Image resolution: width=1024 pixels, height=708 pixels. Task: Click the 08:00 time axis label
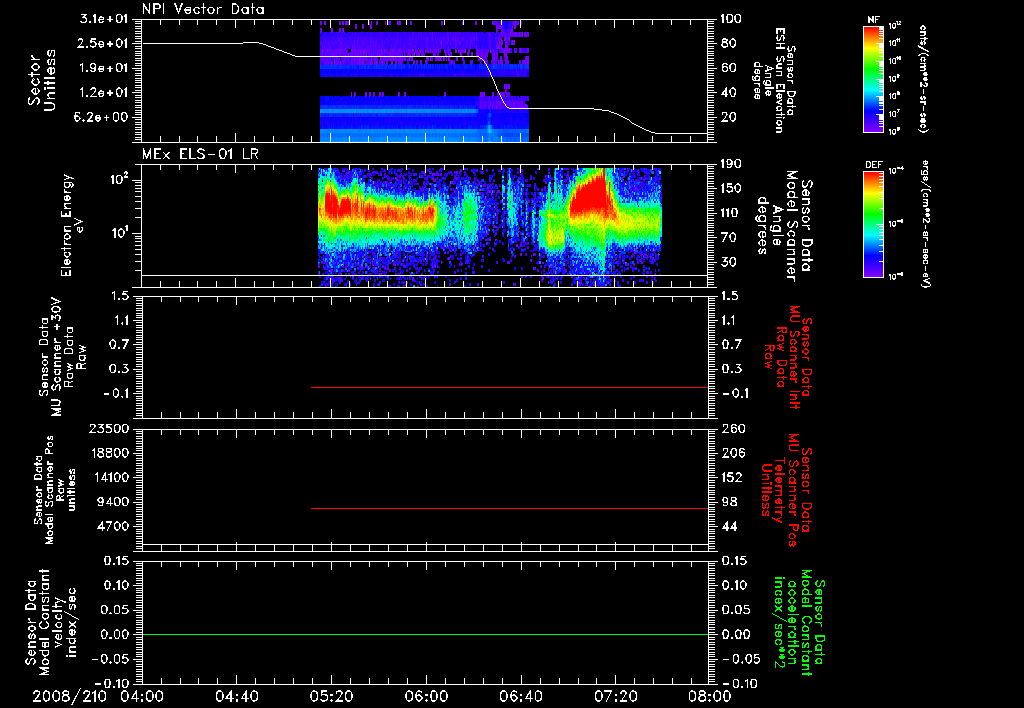[x=710, y=696]
